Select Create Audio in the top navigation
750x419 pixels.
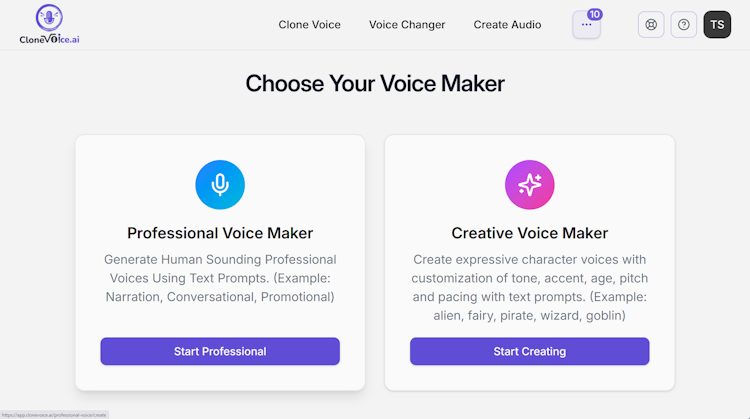click(507, 25)
